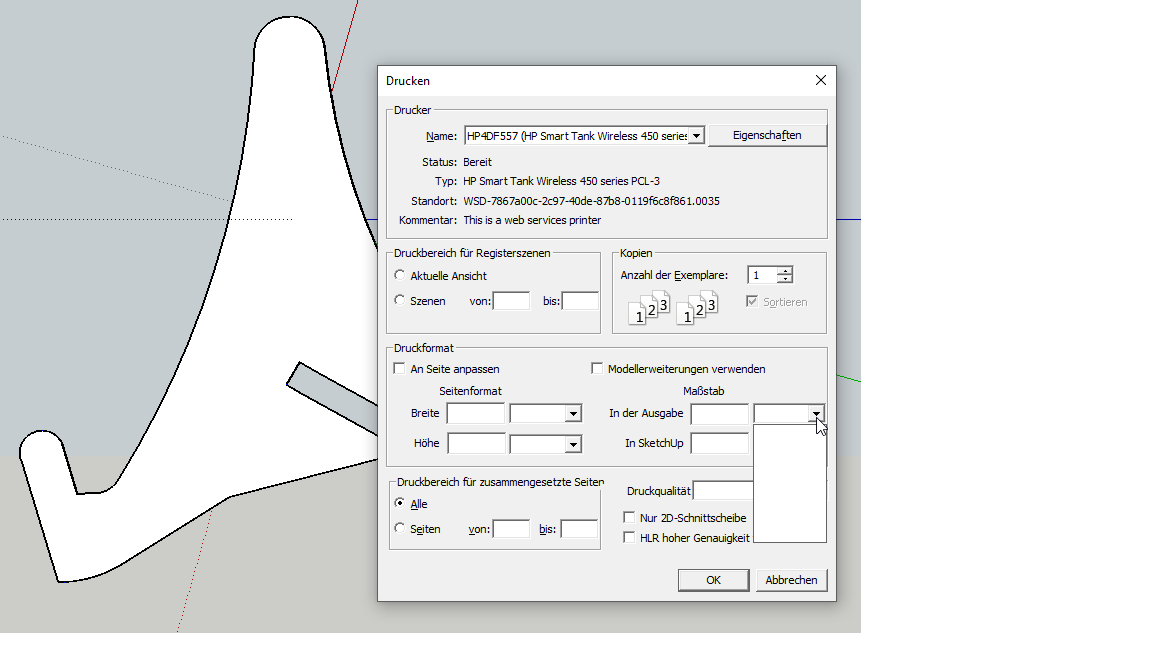The image size is (1152, 648).
Task: Click the Szenen bis input field
Action: pyautogui.click(x=580, y=301)
